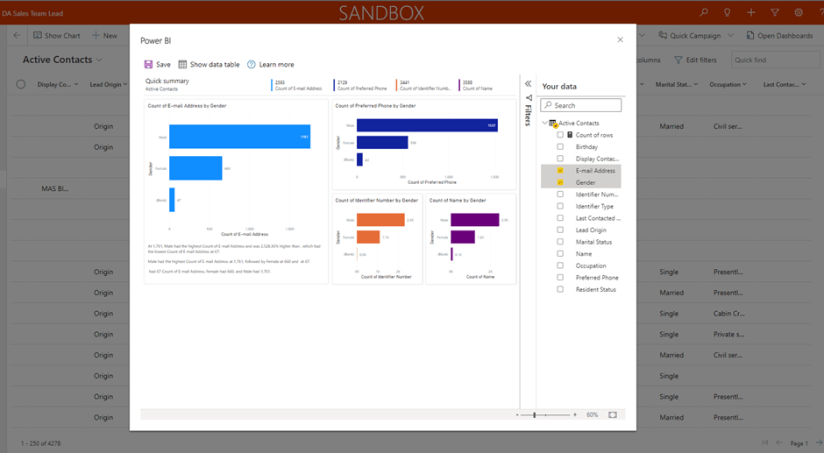Collapse the Active Contacts tree node

[x=544, y=123]
